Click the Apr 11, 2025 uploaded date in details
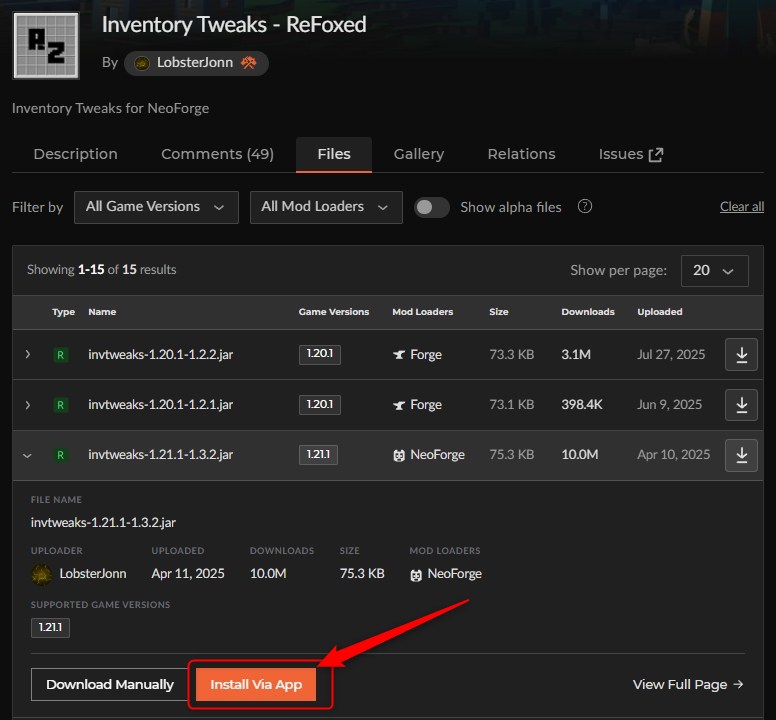This screenshot has width=776, height=720. [188, 574]
